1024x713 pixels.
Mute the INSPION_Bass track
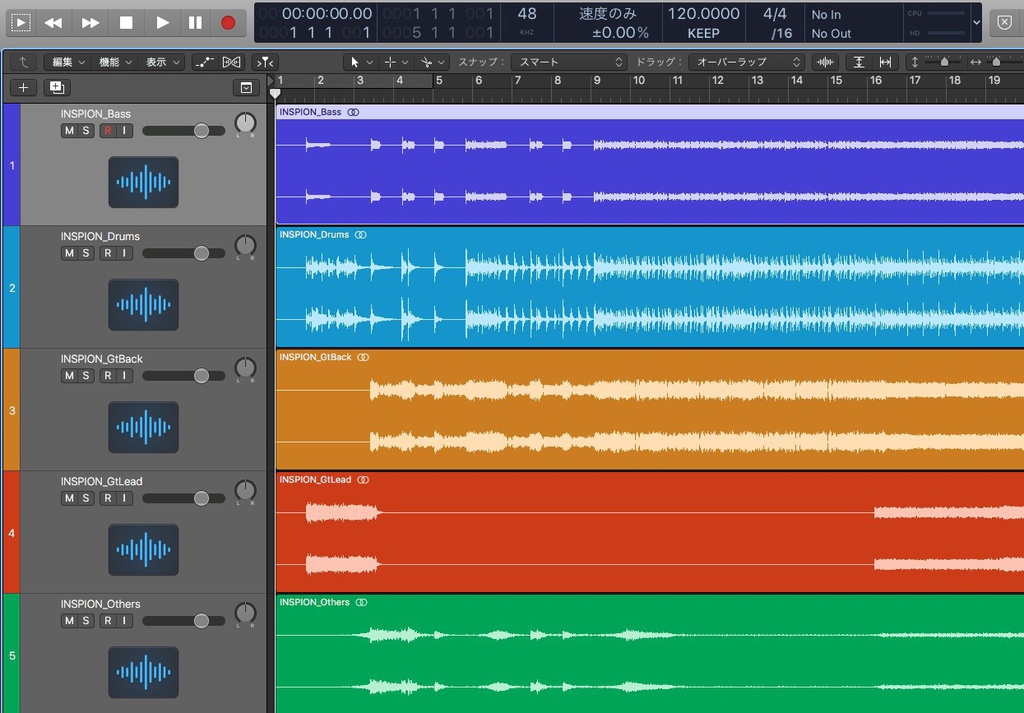click(x=69, y=131)
